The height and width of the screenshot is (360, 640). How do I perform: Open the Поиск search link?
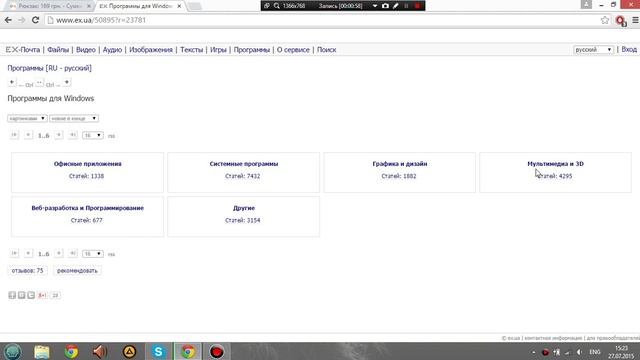[327, 50]
